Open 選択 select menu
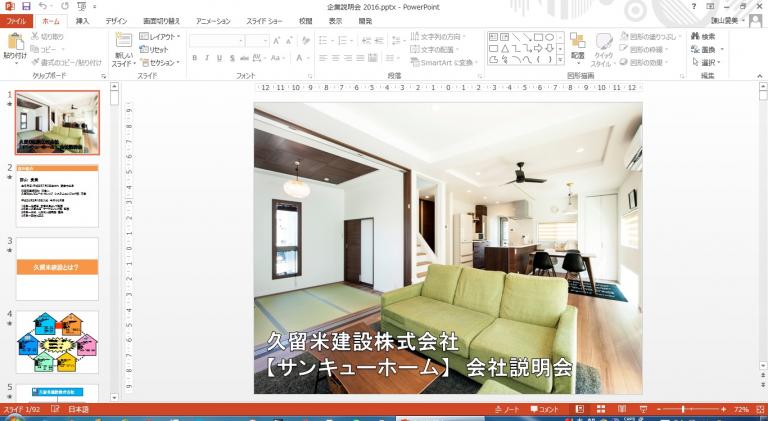This screenshot has height=421, width=768. click(706, 63)
